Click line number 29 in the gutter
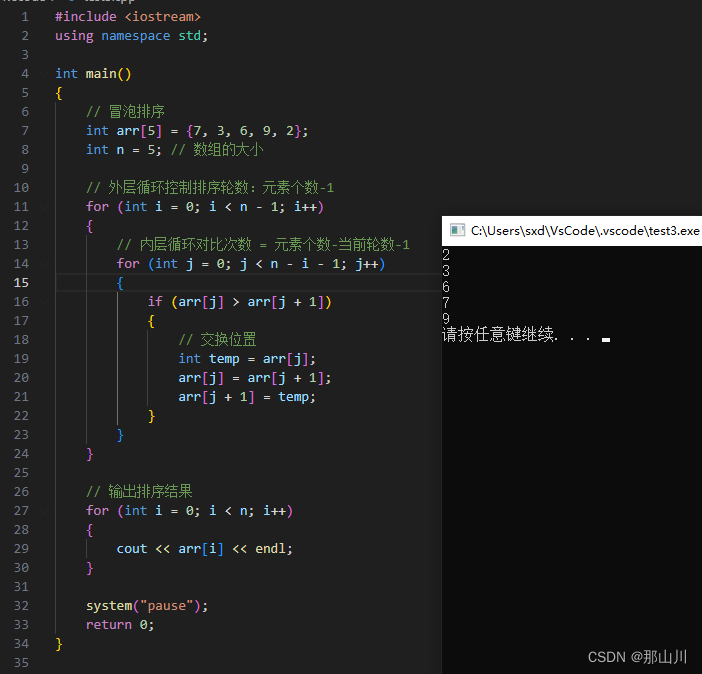The width and height of the screenshot is (702, 674). [21, 549]
